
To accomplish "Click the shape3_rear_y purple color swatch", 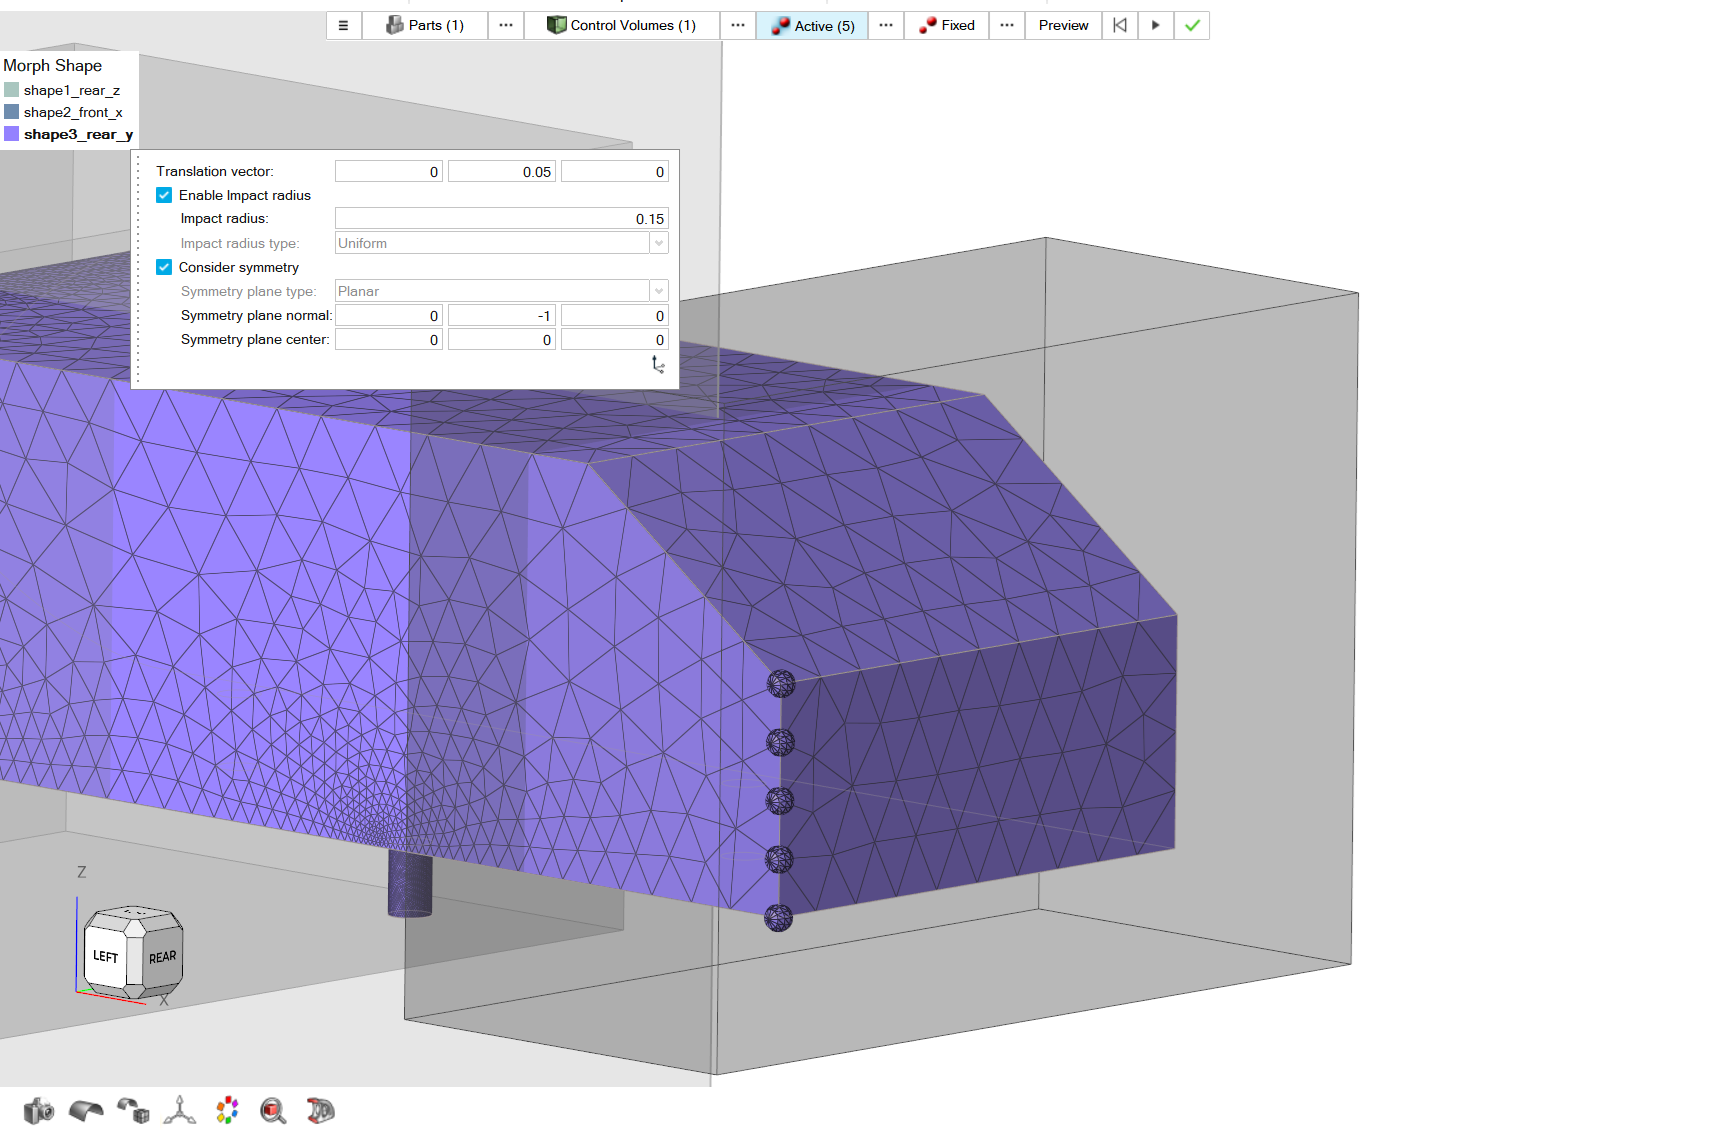I will point(12,134).
